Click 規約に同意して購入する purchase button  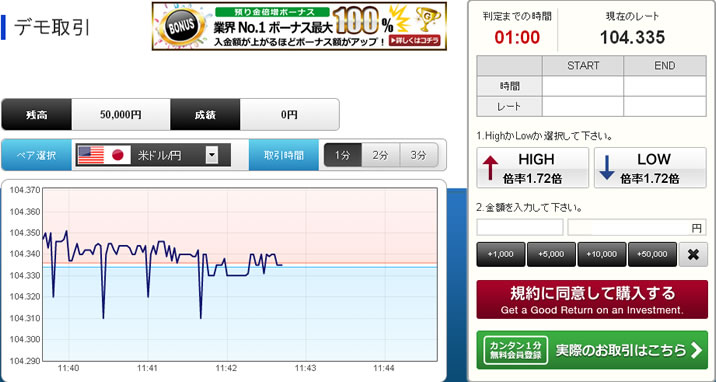point(592,299)
